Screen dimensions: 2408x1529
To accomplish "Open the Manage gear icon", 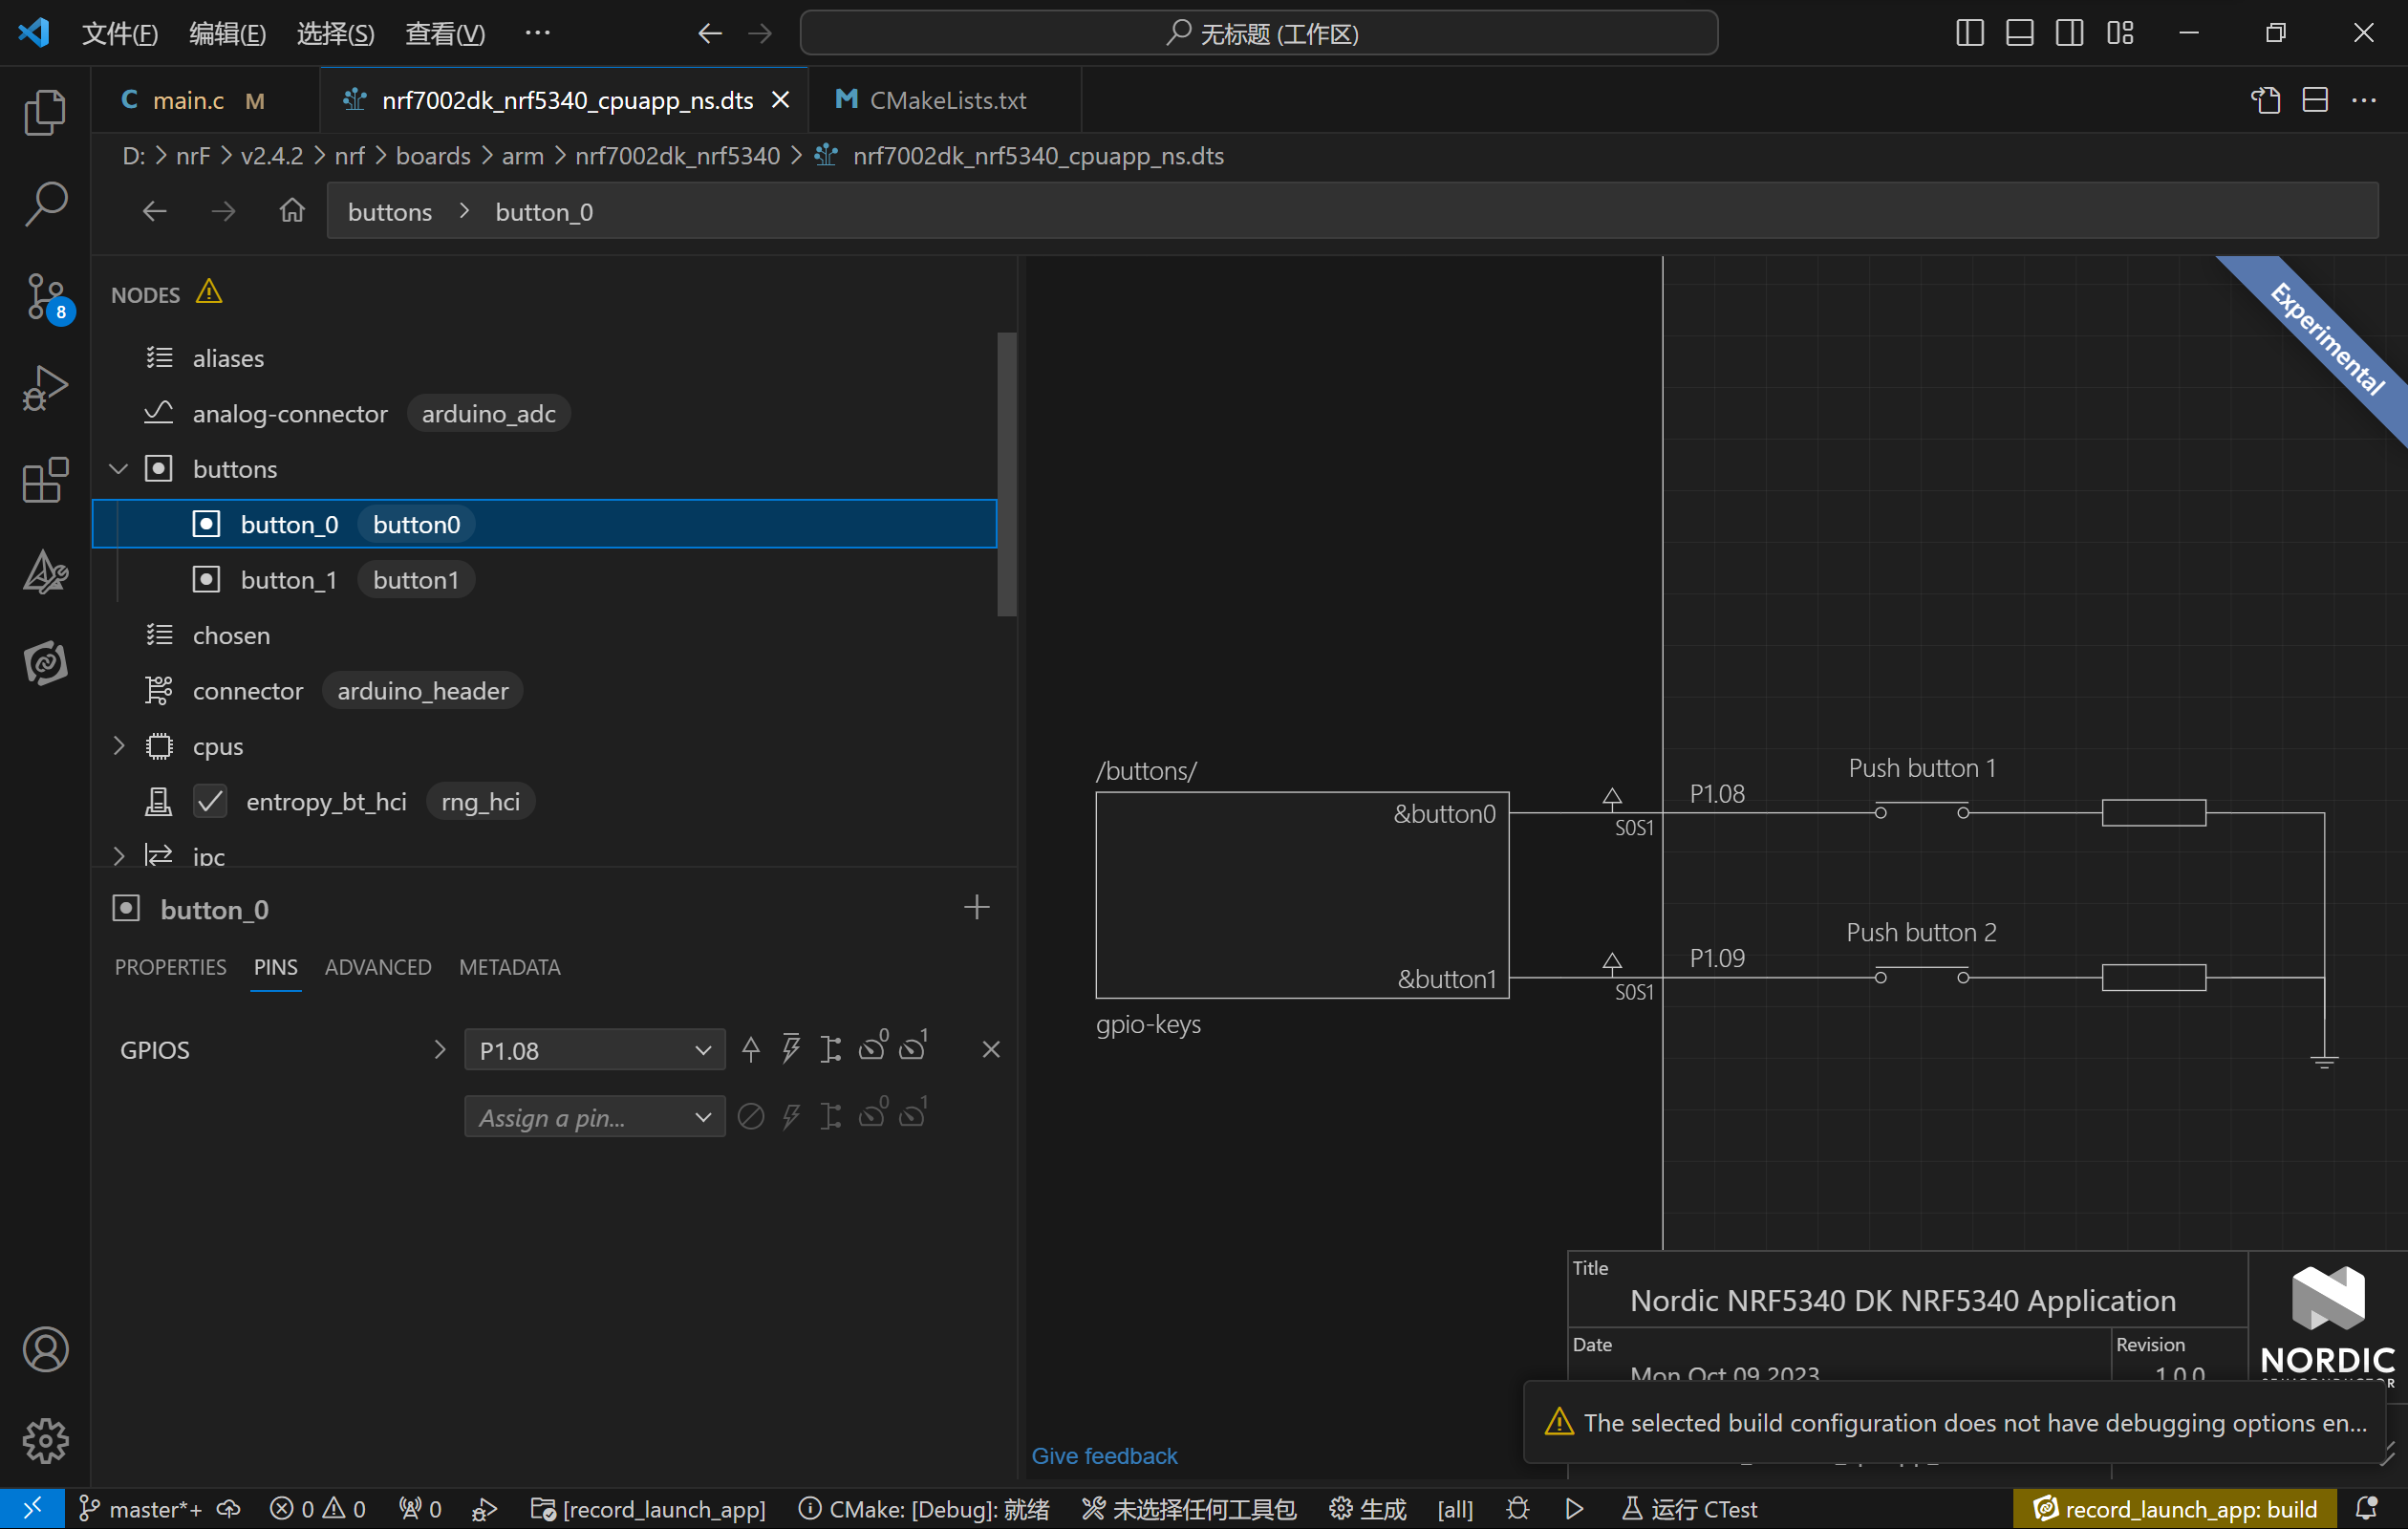I will pos(45,1441).
